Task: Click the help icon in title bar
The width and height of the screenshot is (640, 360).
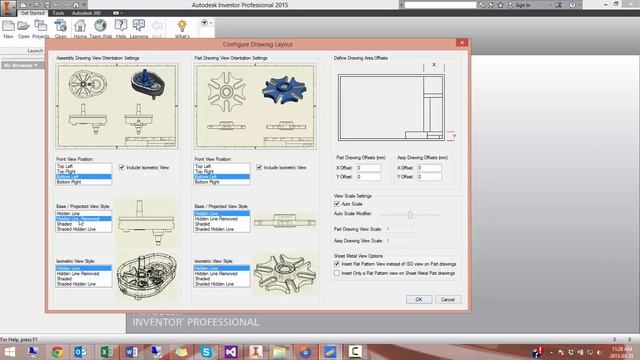Action: pyautogui.click(x=572, y=5)
